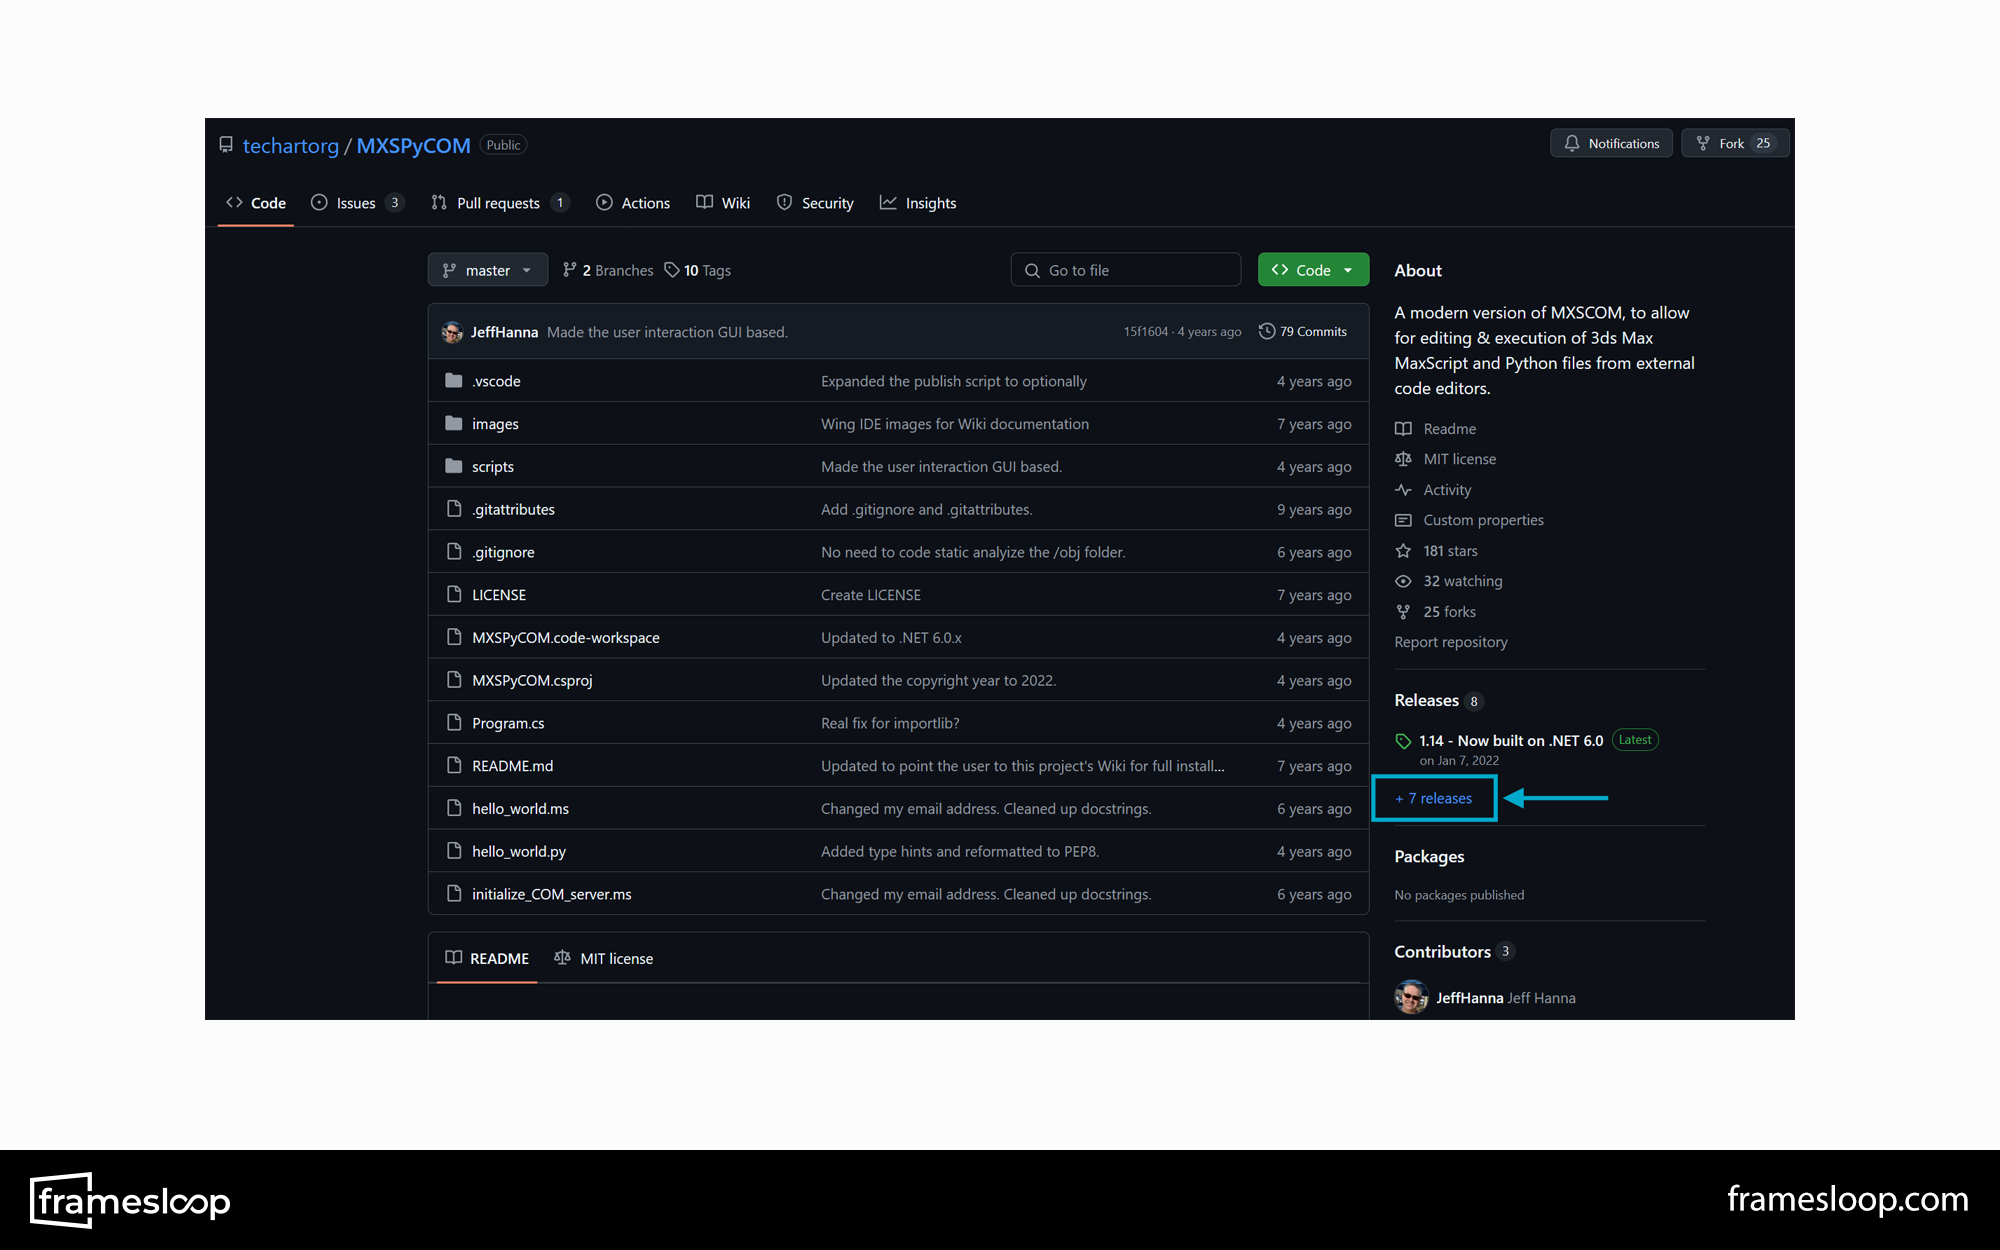Screen dimensions: 2000x1250
Task: Open initialize_COM_server.ms file
Action: (x=552, y=894)
